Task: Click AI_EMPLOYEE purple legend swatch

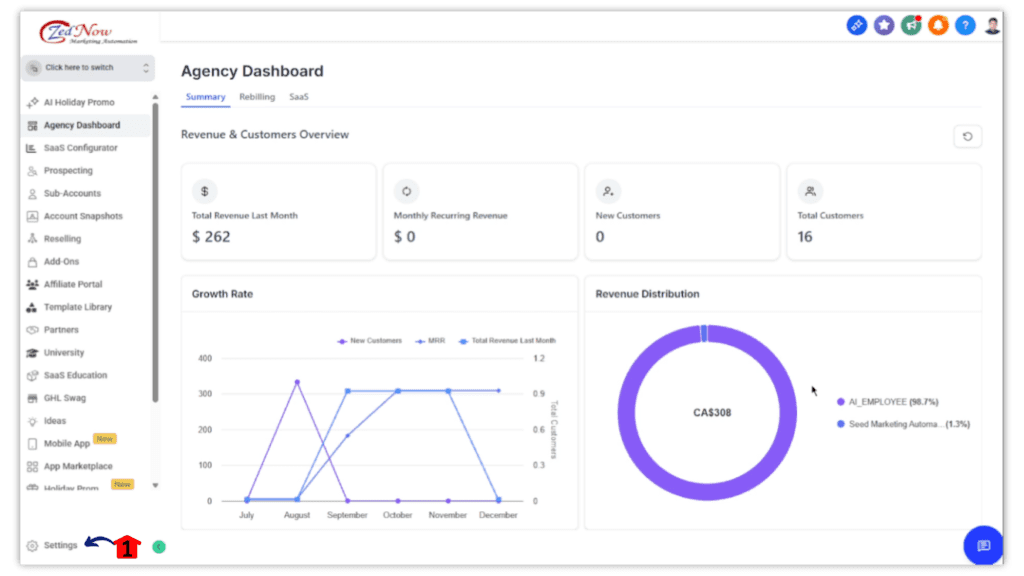Action: click(x=841, y=402)
